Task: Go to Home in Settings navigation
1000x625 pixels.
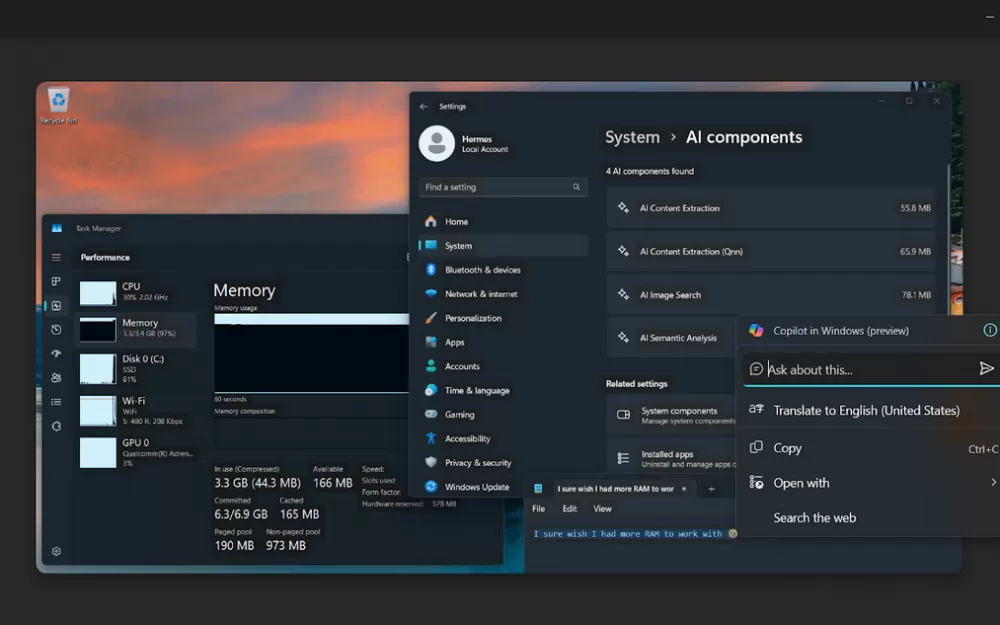Action: pos(503,221)
